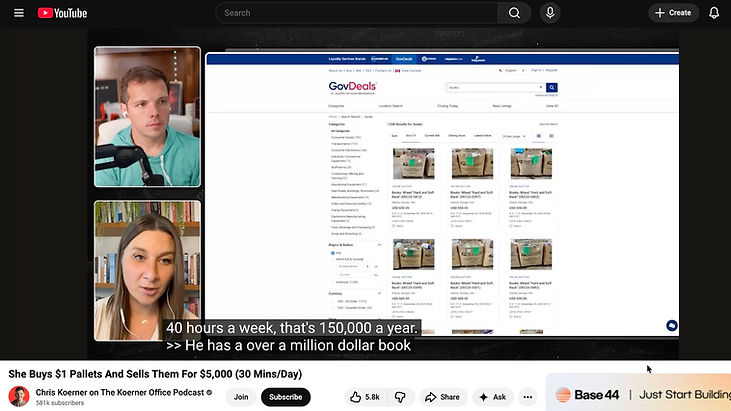Toggle the USD currency checkbox

pos(333,301)
